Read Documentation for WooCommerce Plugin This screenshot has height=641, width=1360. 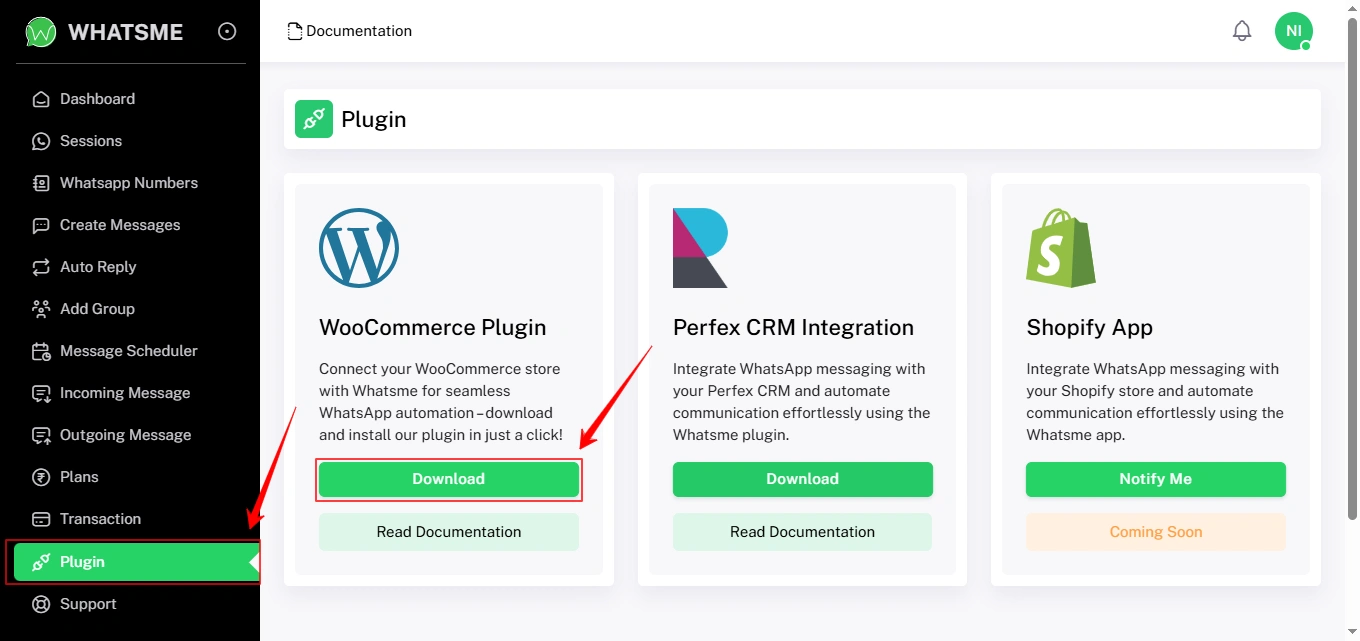coord(449,532)
